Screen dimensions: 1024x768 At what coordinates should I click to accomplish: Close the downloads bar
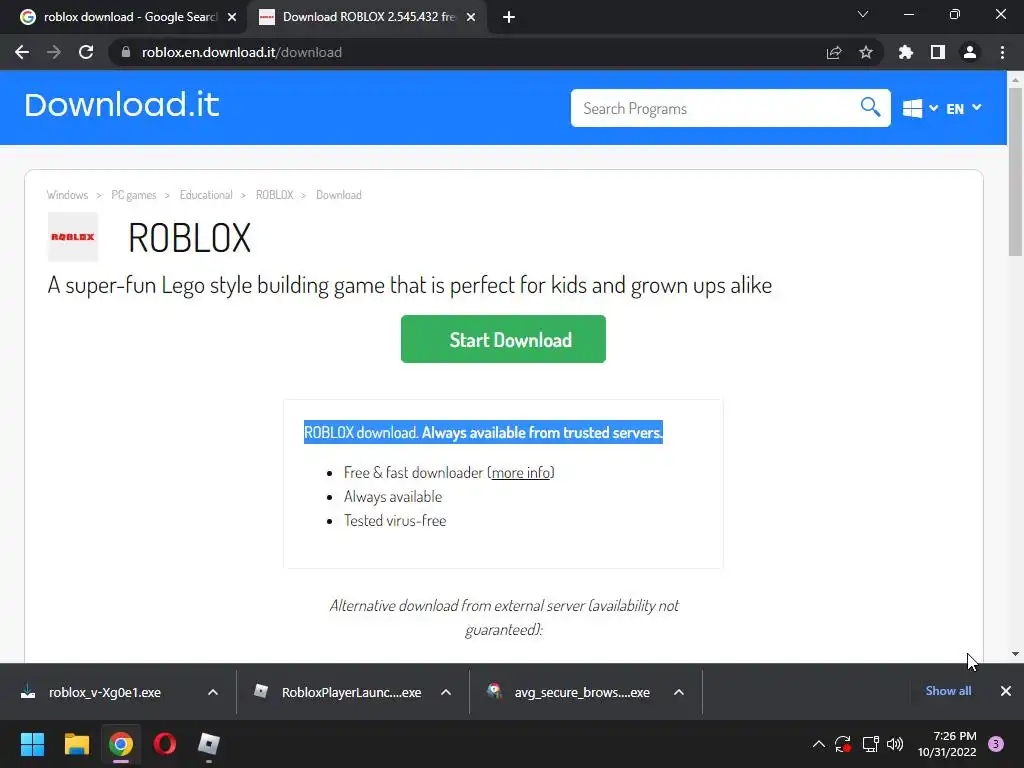tap(1006, 691)
